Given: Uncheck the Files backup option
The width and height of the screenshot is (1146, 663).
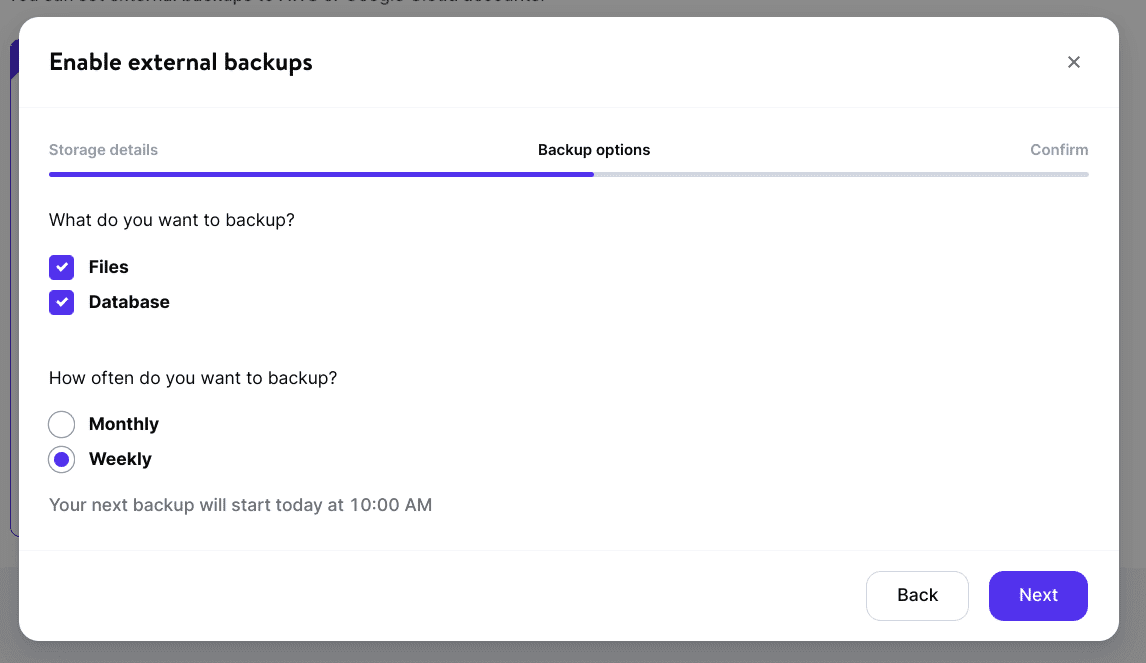Looking at the screenshot, I should pyautogui.click(x=61, y=267).
